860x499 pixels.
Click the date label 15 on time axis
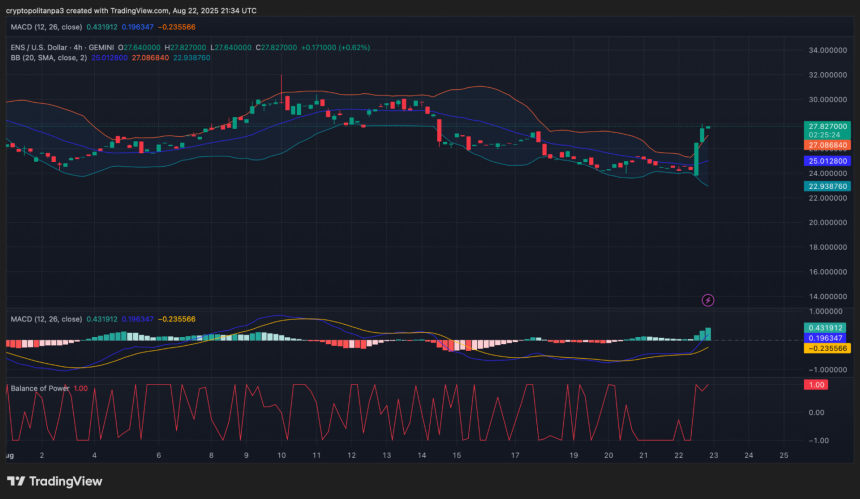456,455
